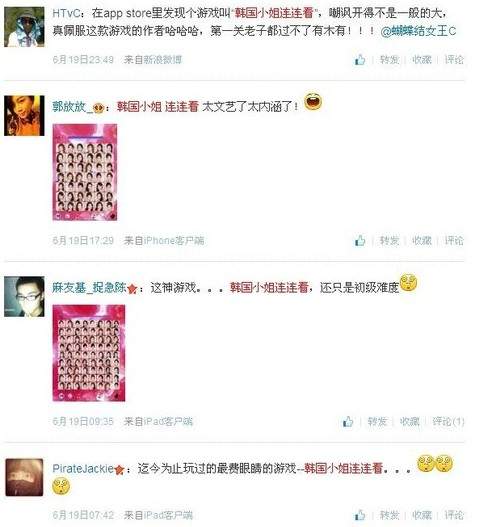The image size is (488, 527).
Task: Open PirateJackie username link
Action: [83, 469]
